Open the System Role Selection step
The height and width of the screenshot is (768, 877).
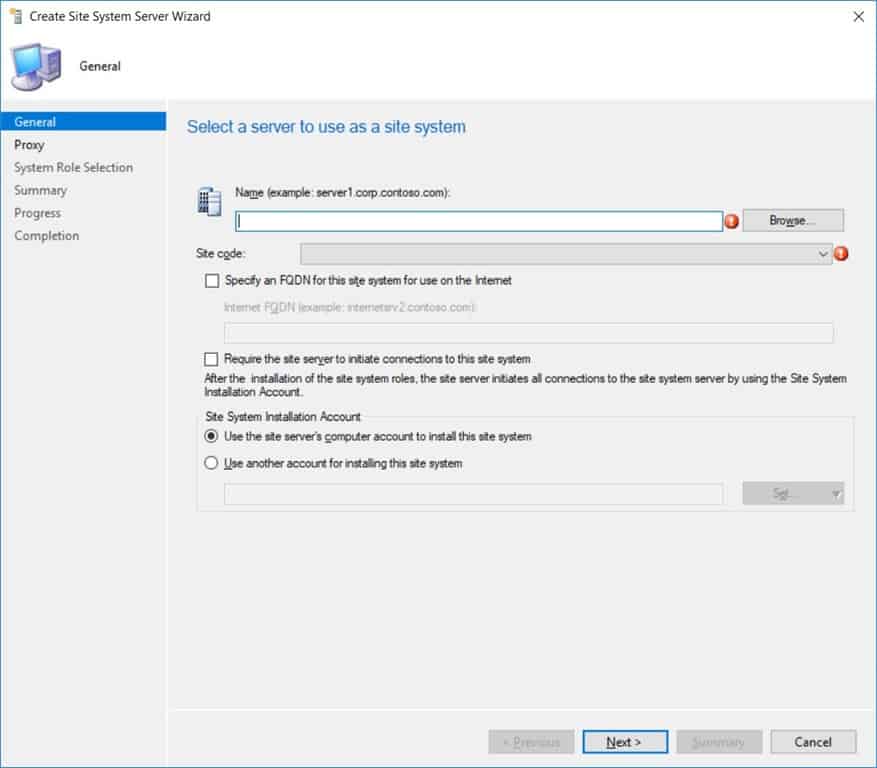click(x=74, y=167)
